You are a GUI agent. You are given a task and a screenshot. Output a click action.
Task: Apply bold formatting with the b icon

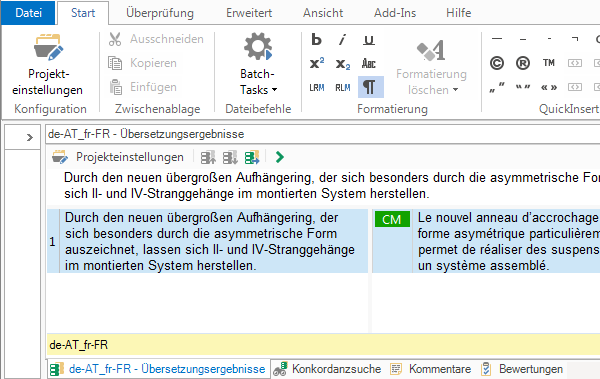click(x=316, y=39)
